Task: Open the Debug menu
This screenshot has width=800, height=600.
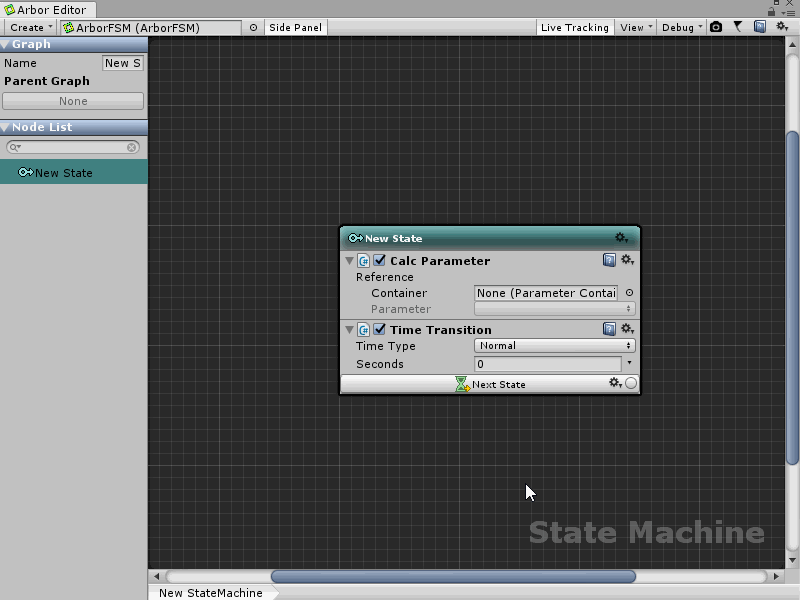Action: tap(681, 27)
